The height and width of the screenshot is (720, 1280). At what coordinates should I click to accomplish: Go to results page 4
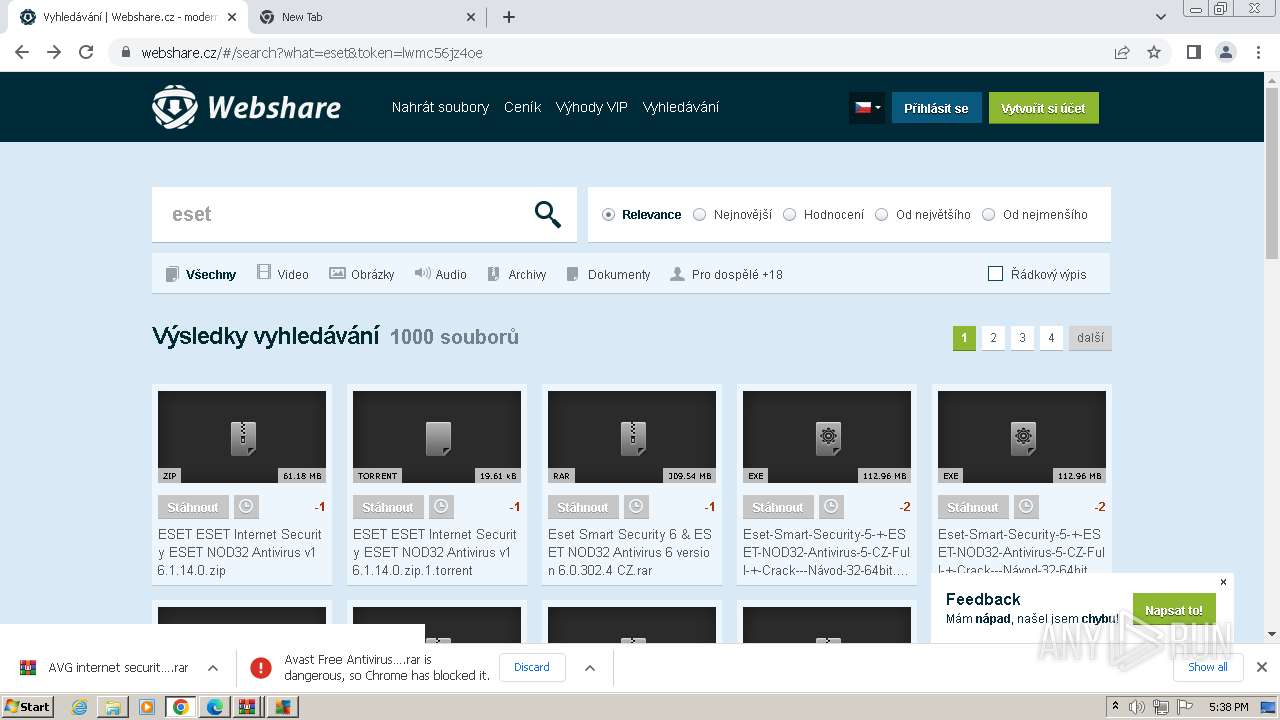point(1051,338)
